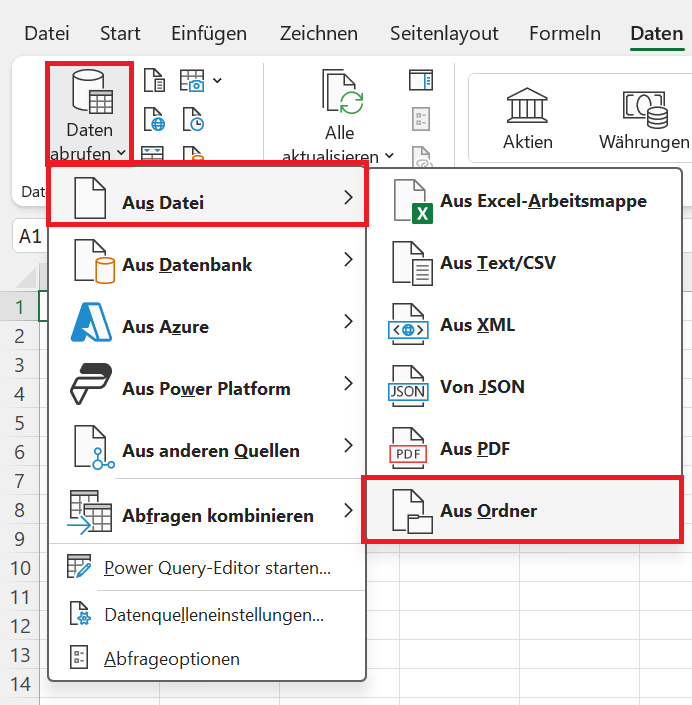Select row header 11
The image size is (692, 705).
point(20,597)
